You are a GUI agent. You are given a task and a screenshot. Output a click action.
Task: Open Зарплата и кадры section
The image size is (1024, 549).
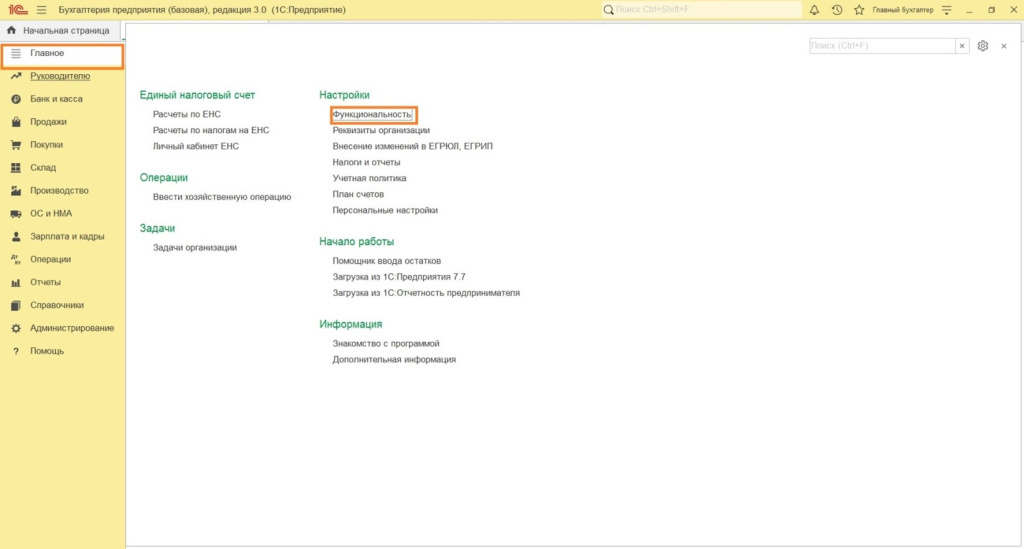pyautogui.click(x=67, y=236)
